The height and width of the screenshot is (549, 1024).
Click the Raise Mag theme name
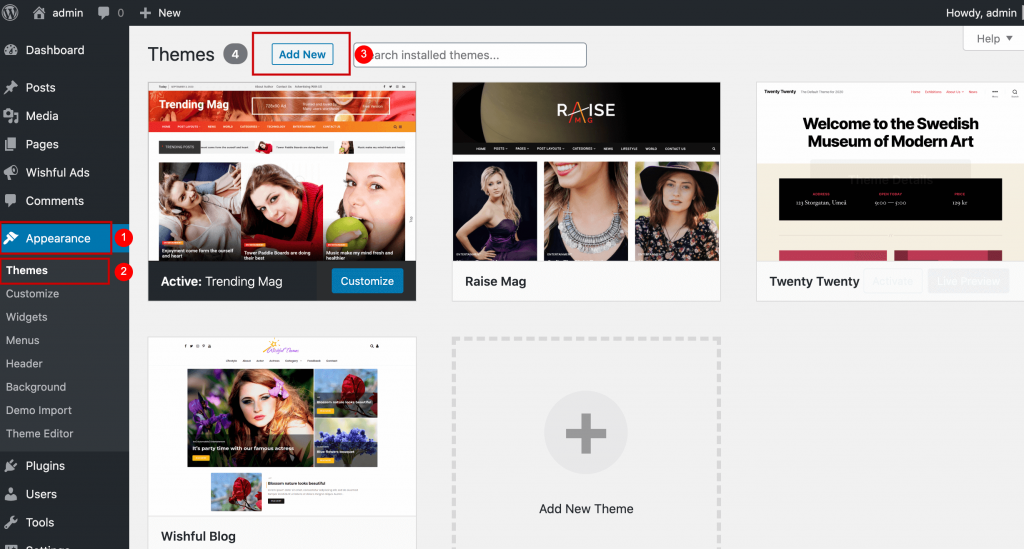coord(496,281)
